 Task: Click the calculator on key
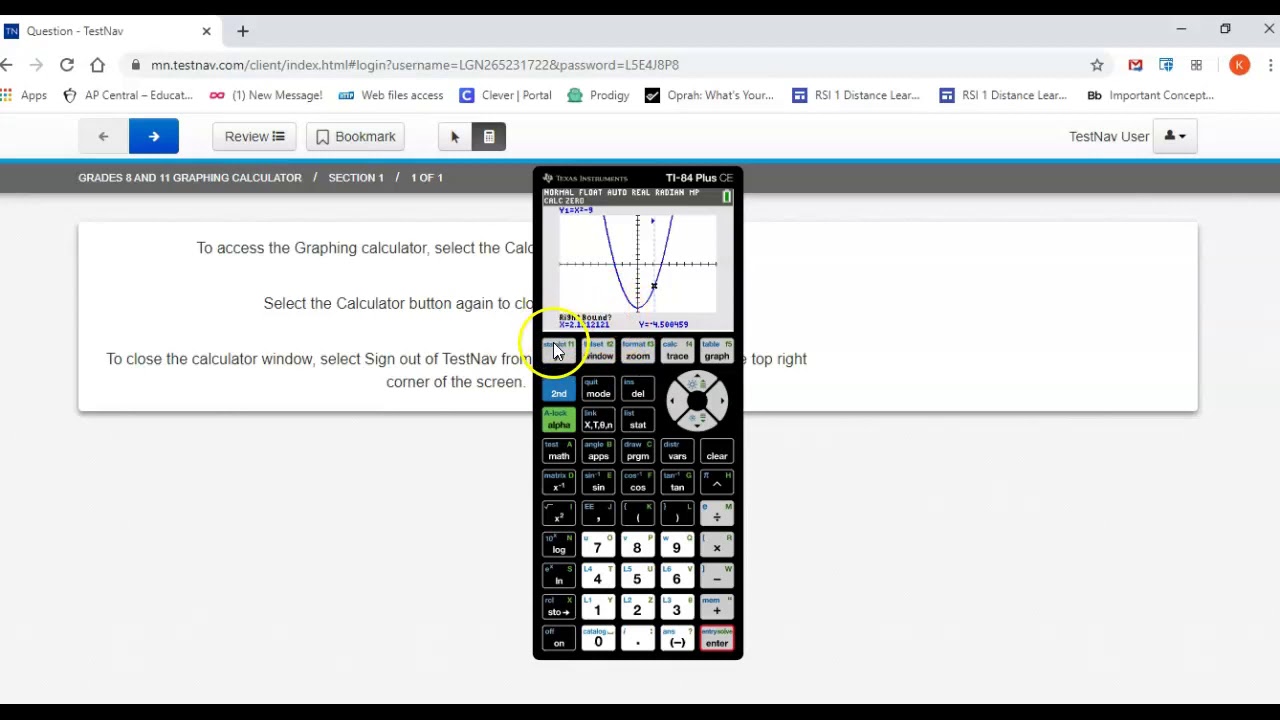tap(558, 637)
